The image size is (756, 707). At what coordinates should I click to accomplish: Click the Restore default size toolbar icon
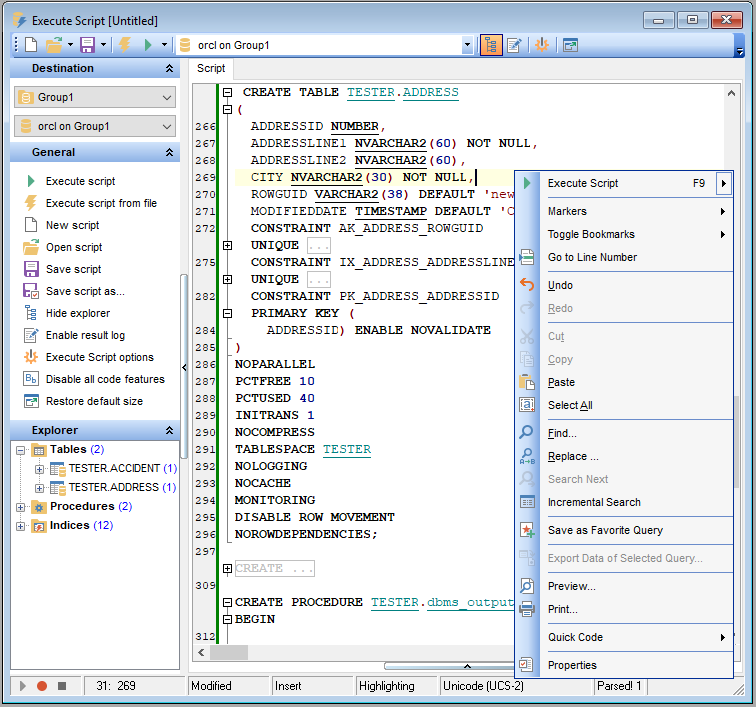pyautogui.click(x=570, y=45)
